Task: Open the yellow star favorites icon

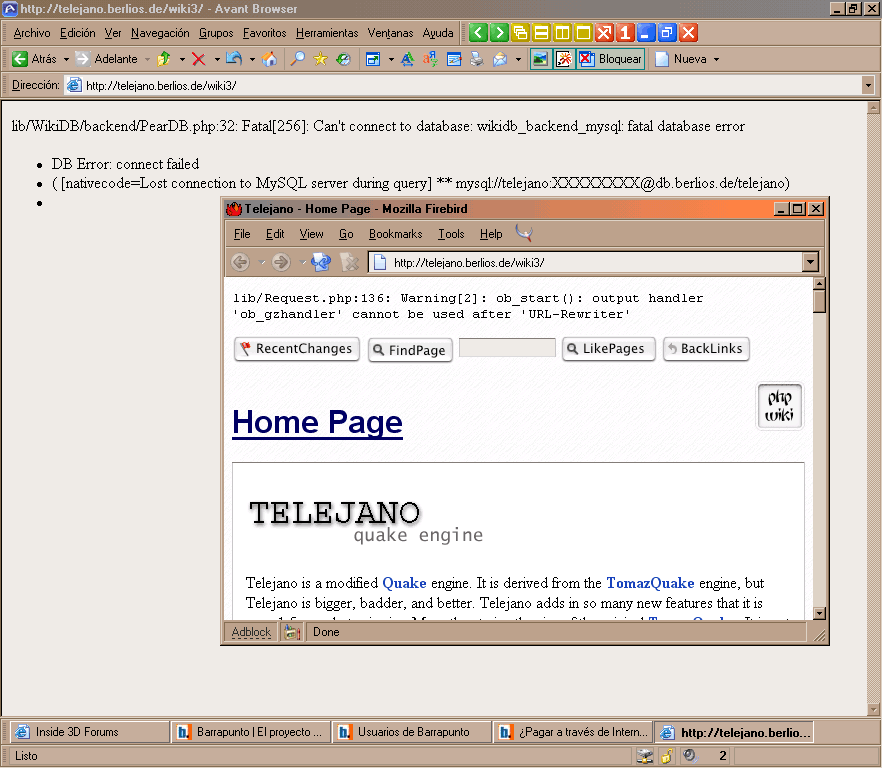Action: point(321,59)
